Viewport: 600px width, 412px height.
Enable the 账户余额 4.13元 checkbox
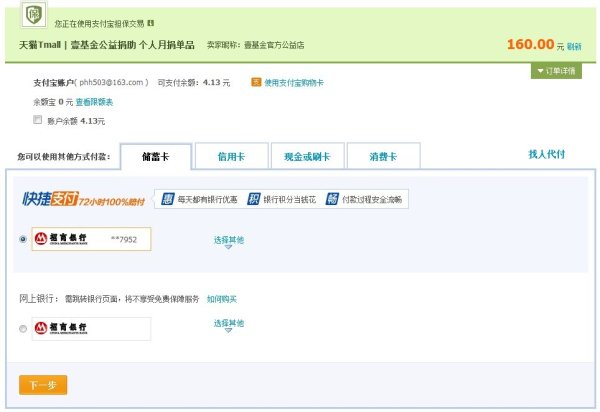click(38, 120)
